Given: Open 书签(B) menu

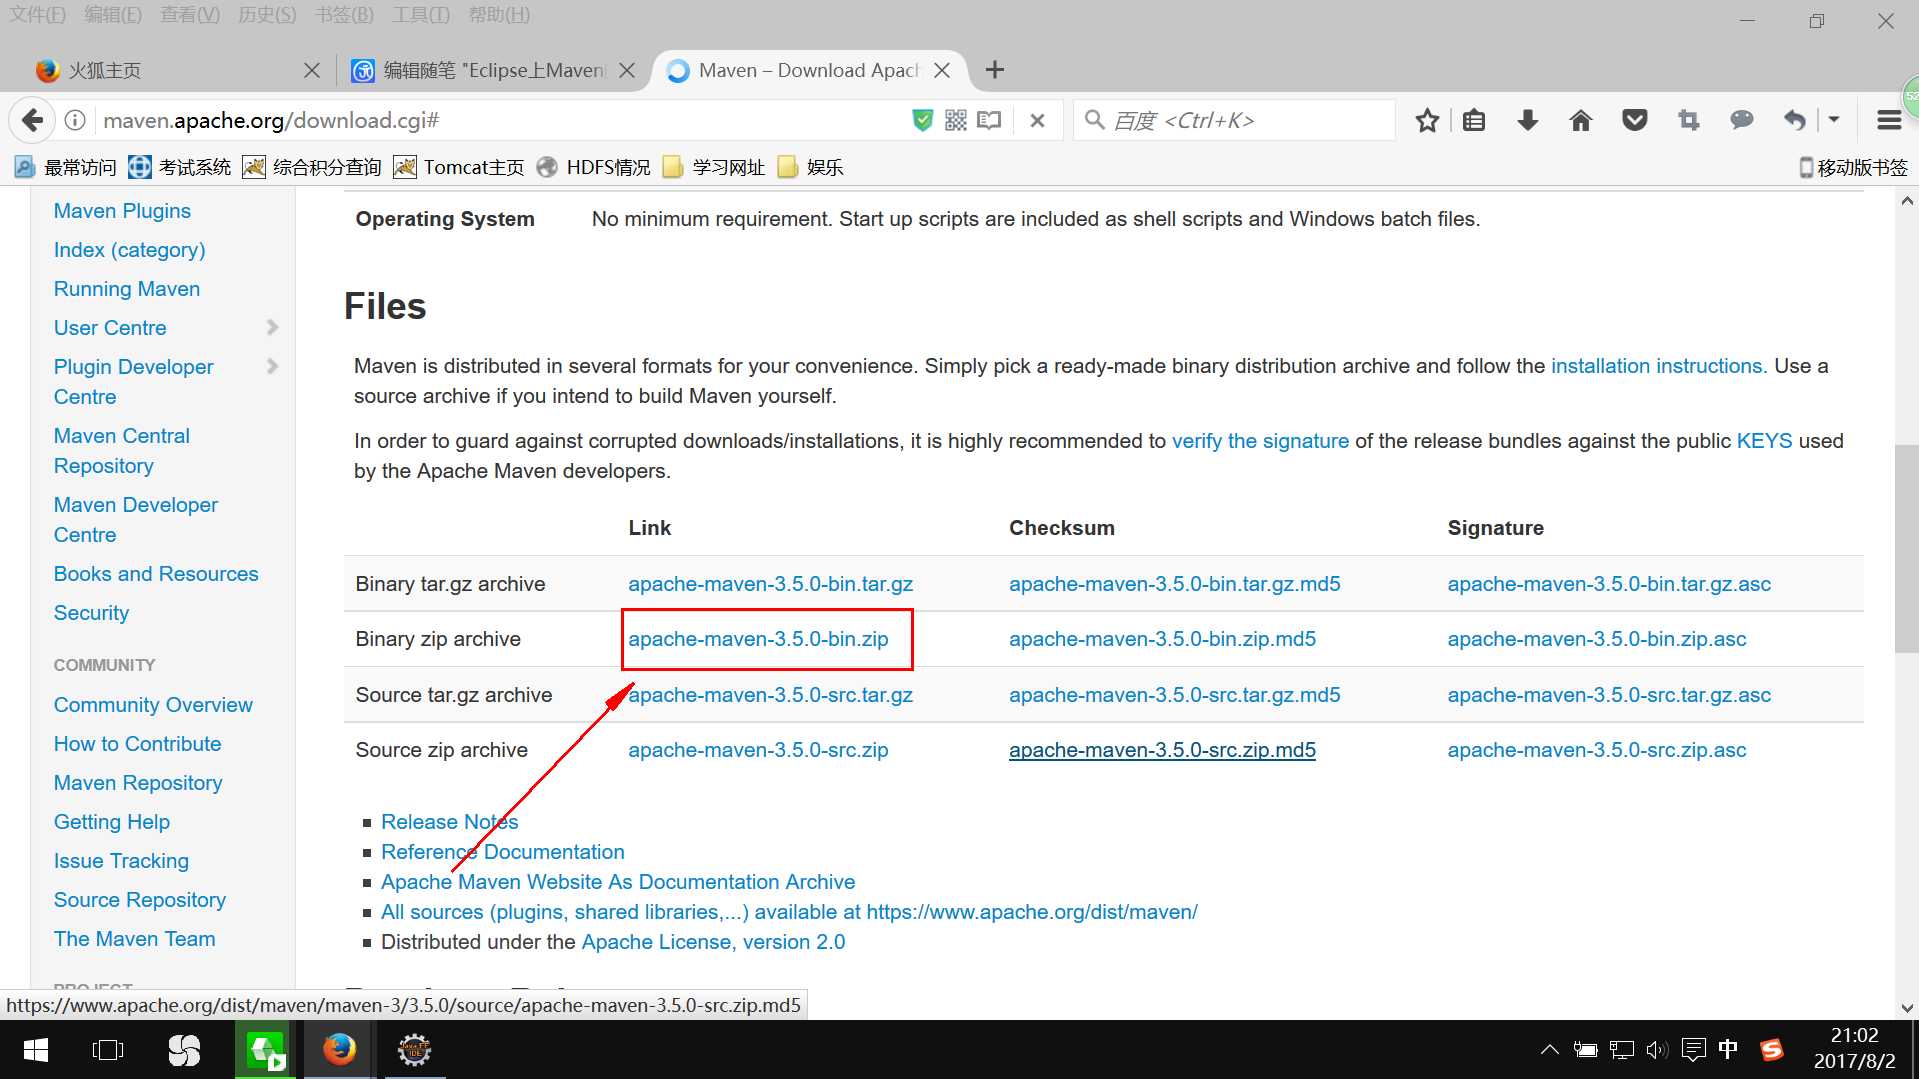Looking at the screenshot, I should point(344,15).
